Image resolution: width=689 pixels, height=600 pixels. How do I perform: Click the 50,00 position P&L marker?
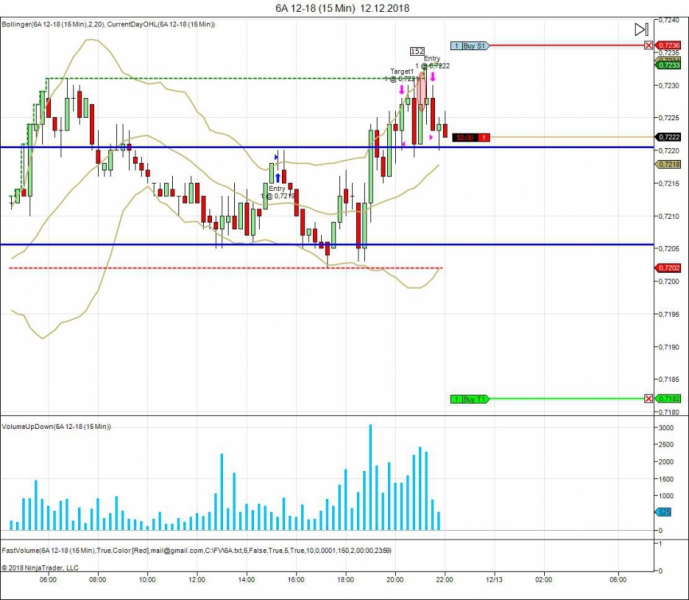click(x=471, y=138)
